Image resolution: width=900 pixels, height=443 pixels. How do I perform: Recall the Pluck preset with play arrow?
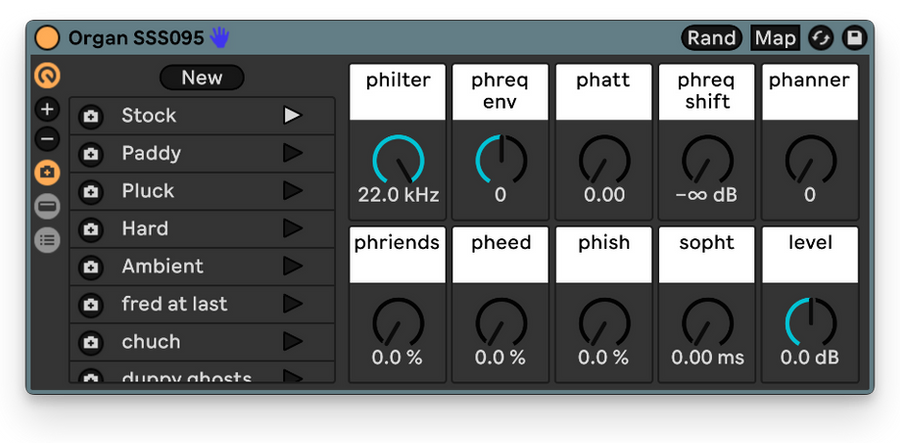point(293,191)
